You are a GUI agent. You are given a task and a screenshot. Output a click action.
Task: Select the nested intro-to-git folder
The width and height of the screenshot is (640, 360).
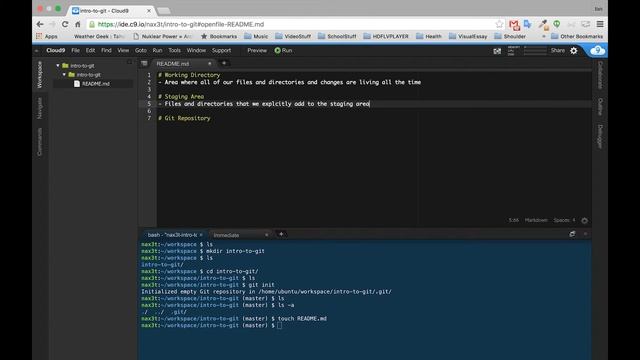88,75
